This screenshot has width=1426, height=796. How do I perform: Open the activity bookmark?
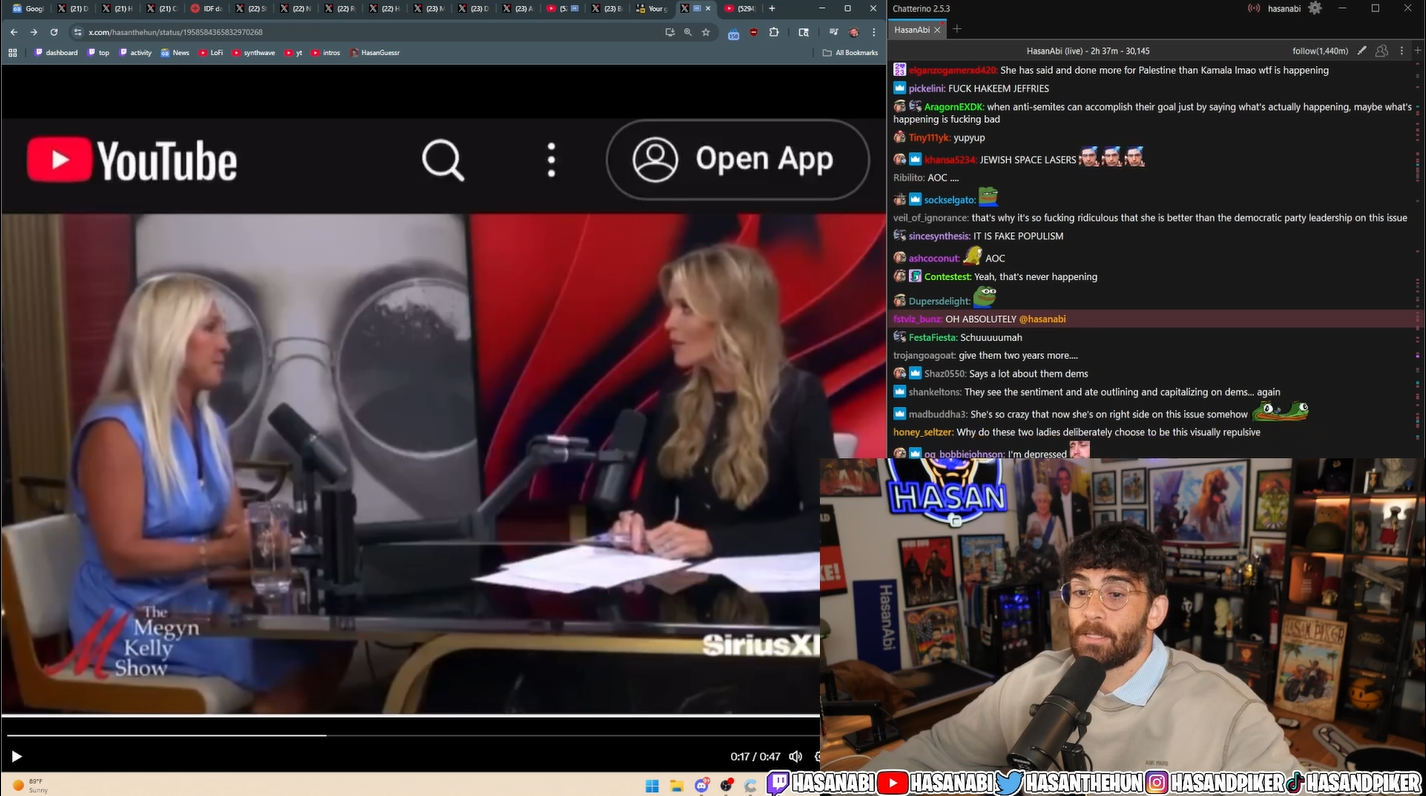(x=136, y=52)
